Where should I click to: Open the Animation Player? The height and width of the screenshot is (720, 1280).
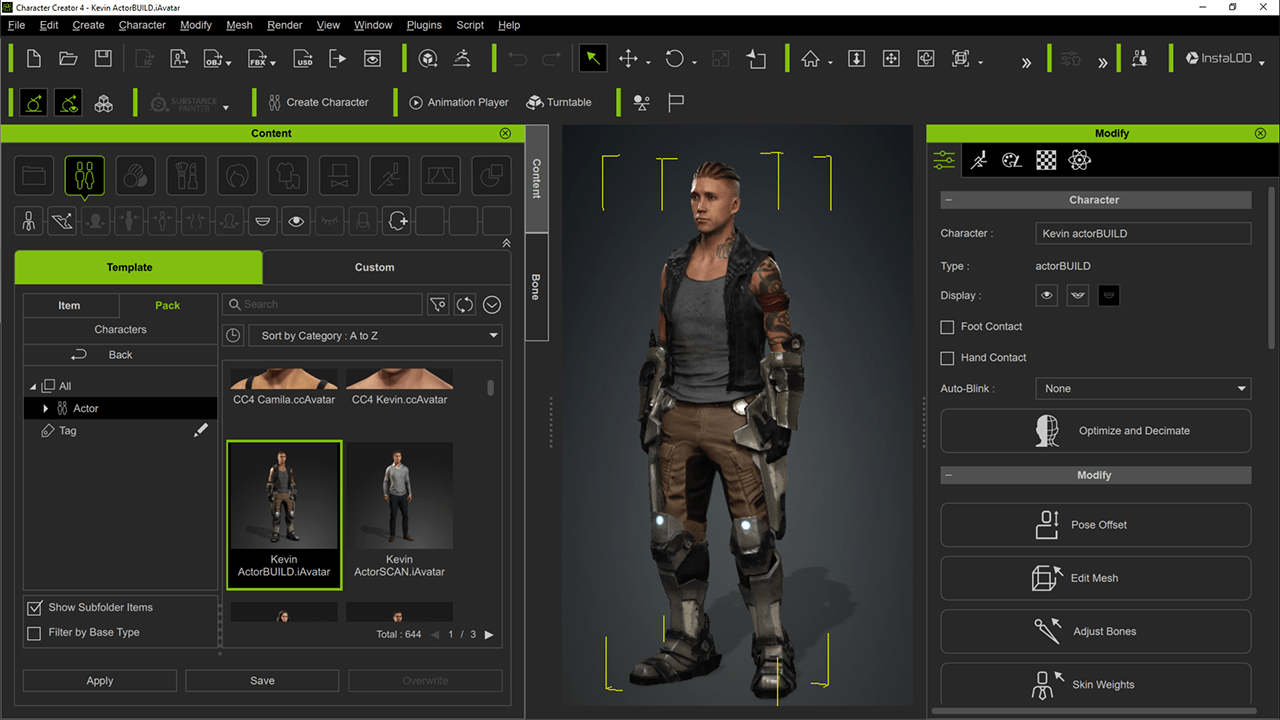click(x=458, y=102)
